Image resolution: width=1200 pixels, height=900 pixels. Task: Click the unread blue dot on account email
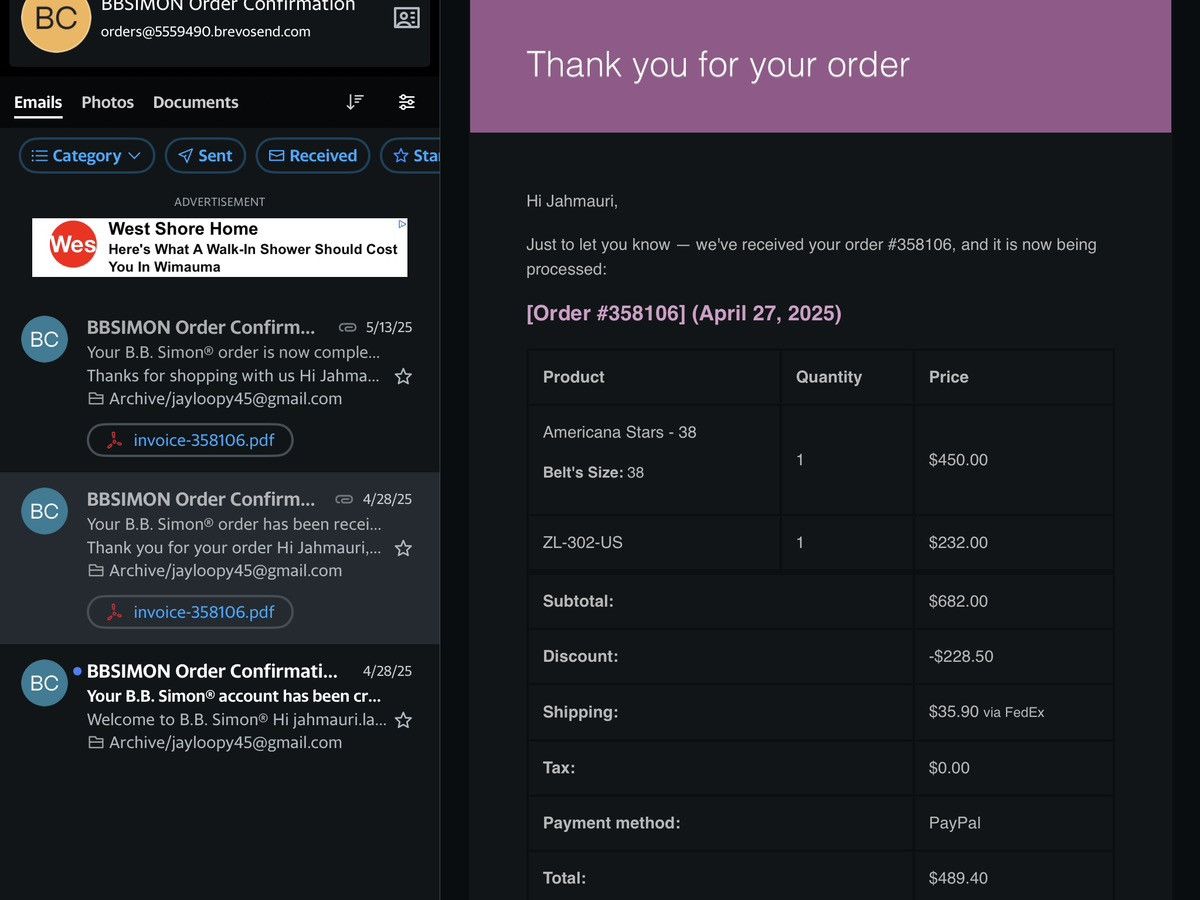point(77,671)
